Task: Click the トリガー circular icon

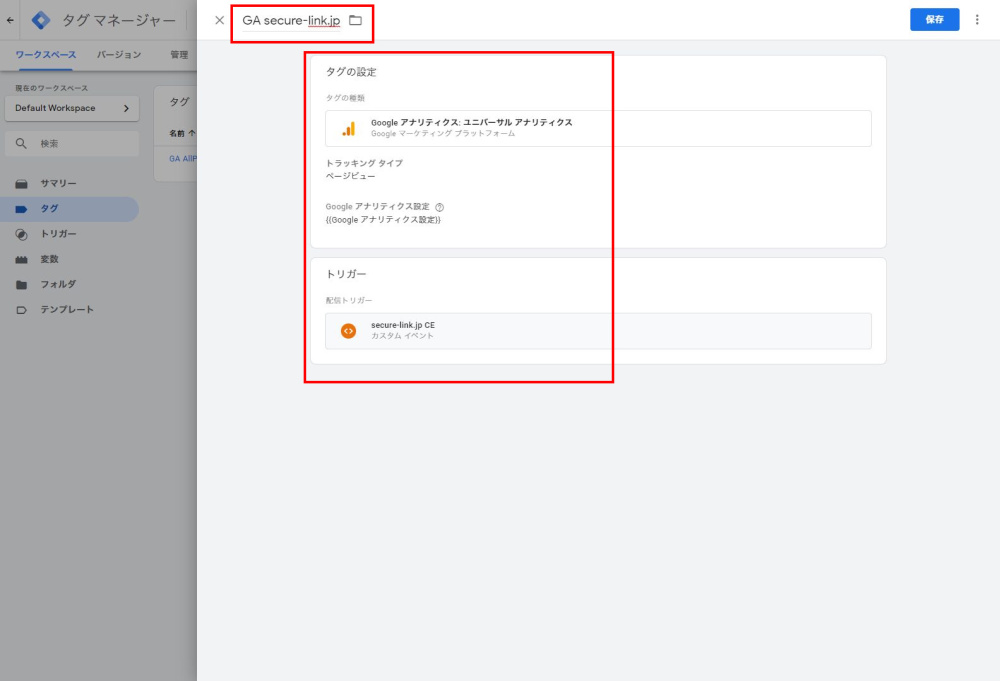Action: click(x=21, y=235)
